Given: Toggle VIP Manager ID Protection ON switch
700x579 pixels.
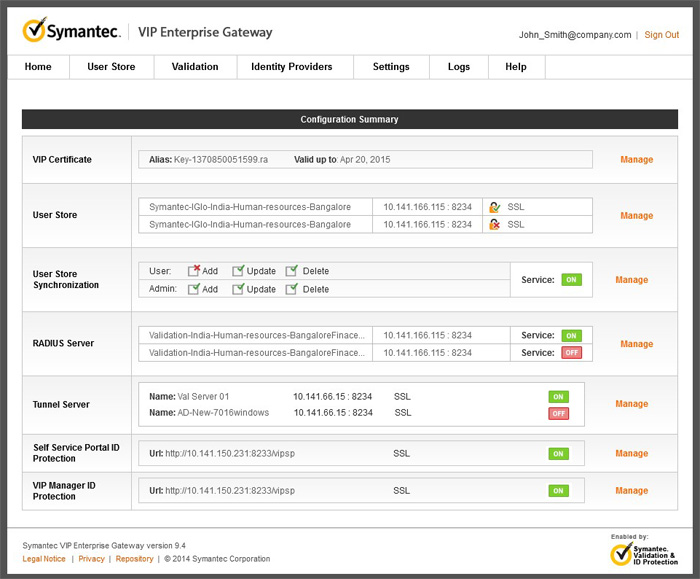Looking at the screenshot, I should 558,491.
